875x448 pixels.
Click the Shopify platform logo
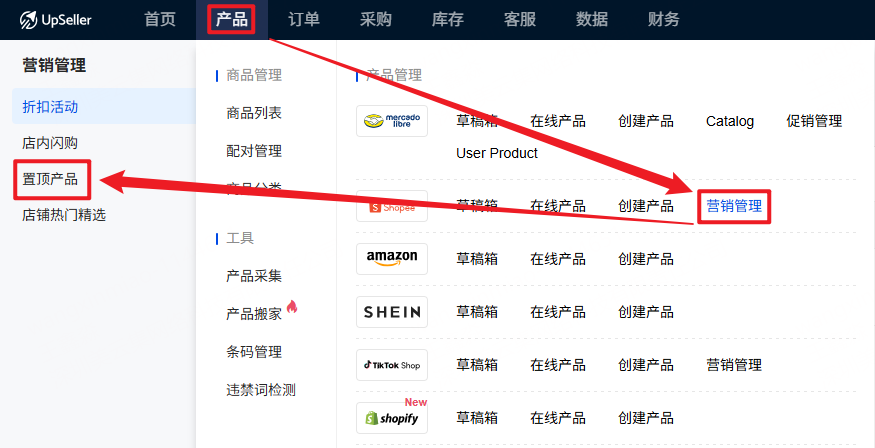tap(392, 418)
